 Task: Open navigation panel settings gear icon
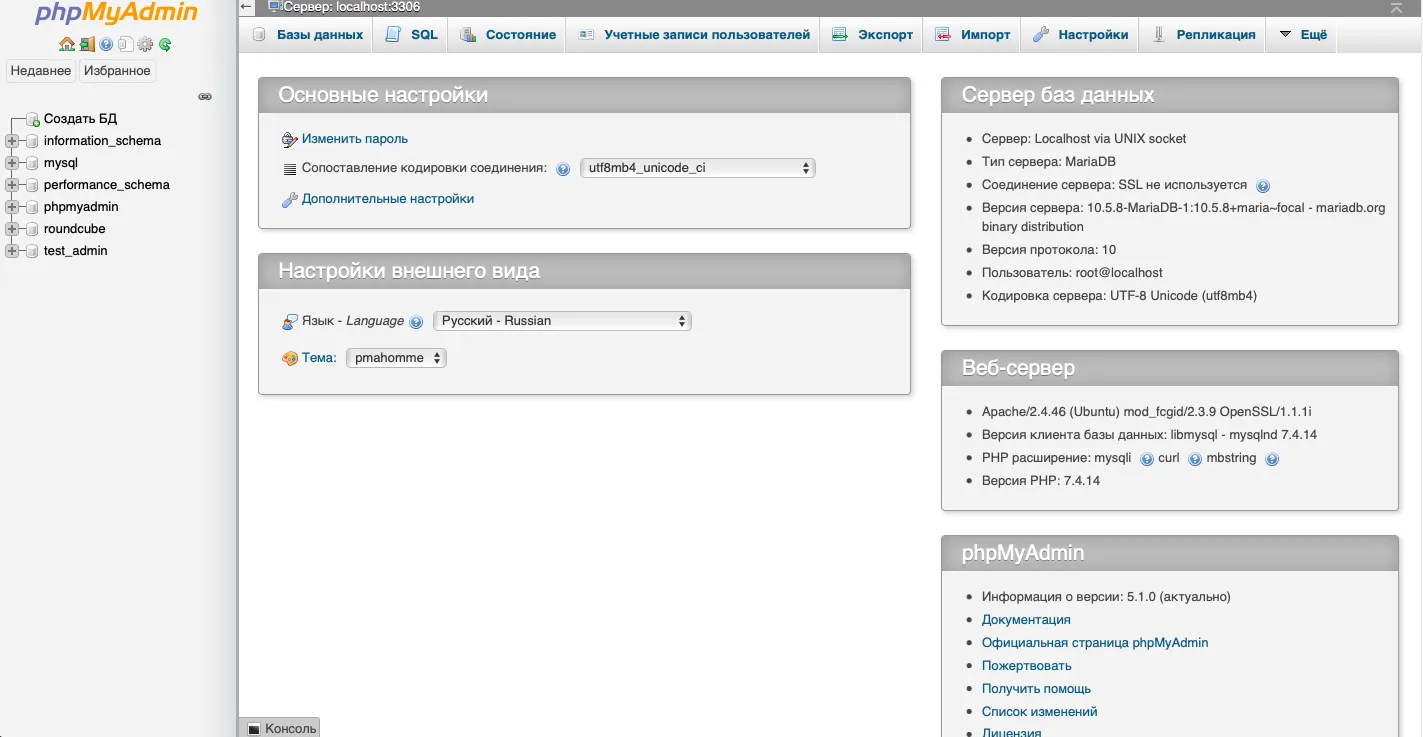145,44
